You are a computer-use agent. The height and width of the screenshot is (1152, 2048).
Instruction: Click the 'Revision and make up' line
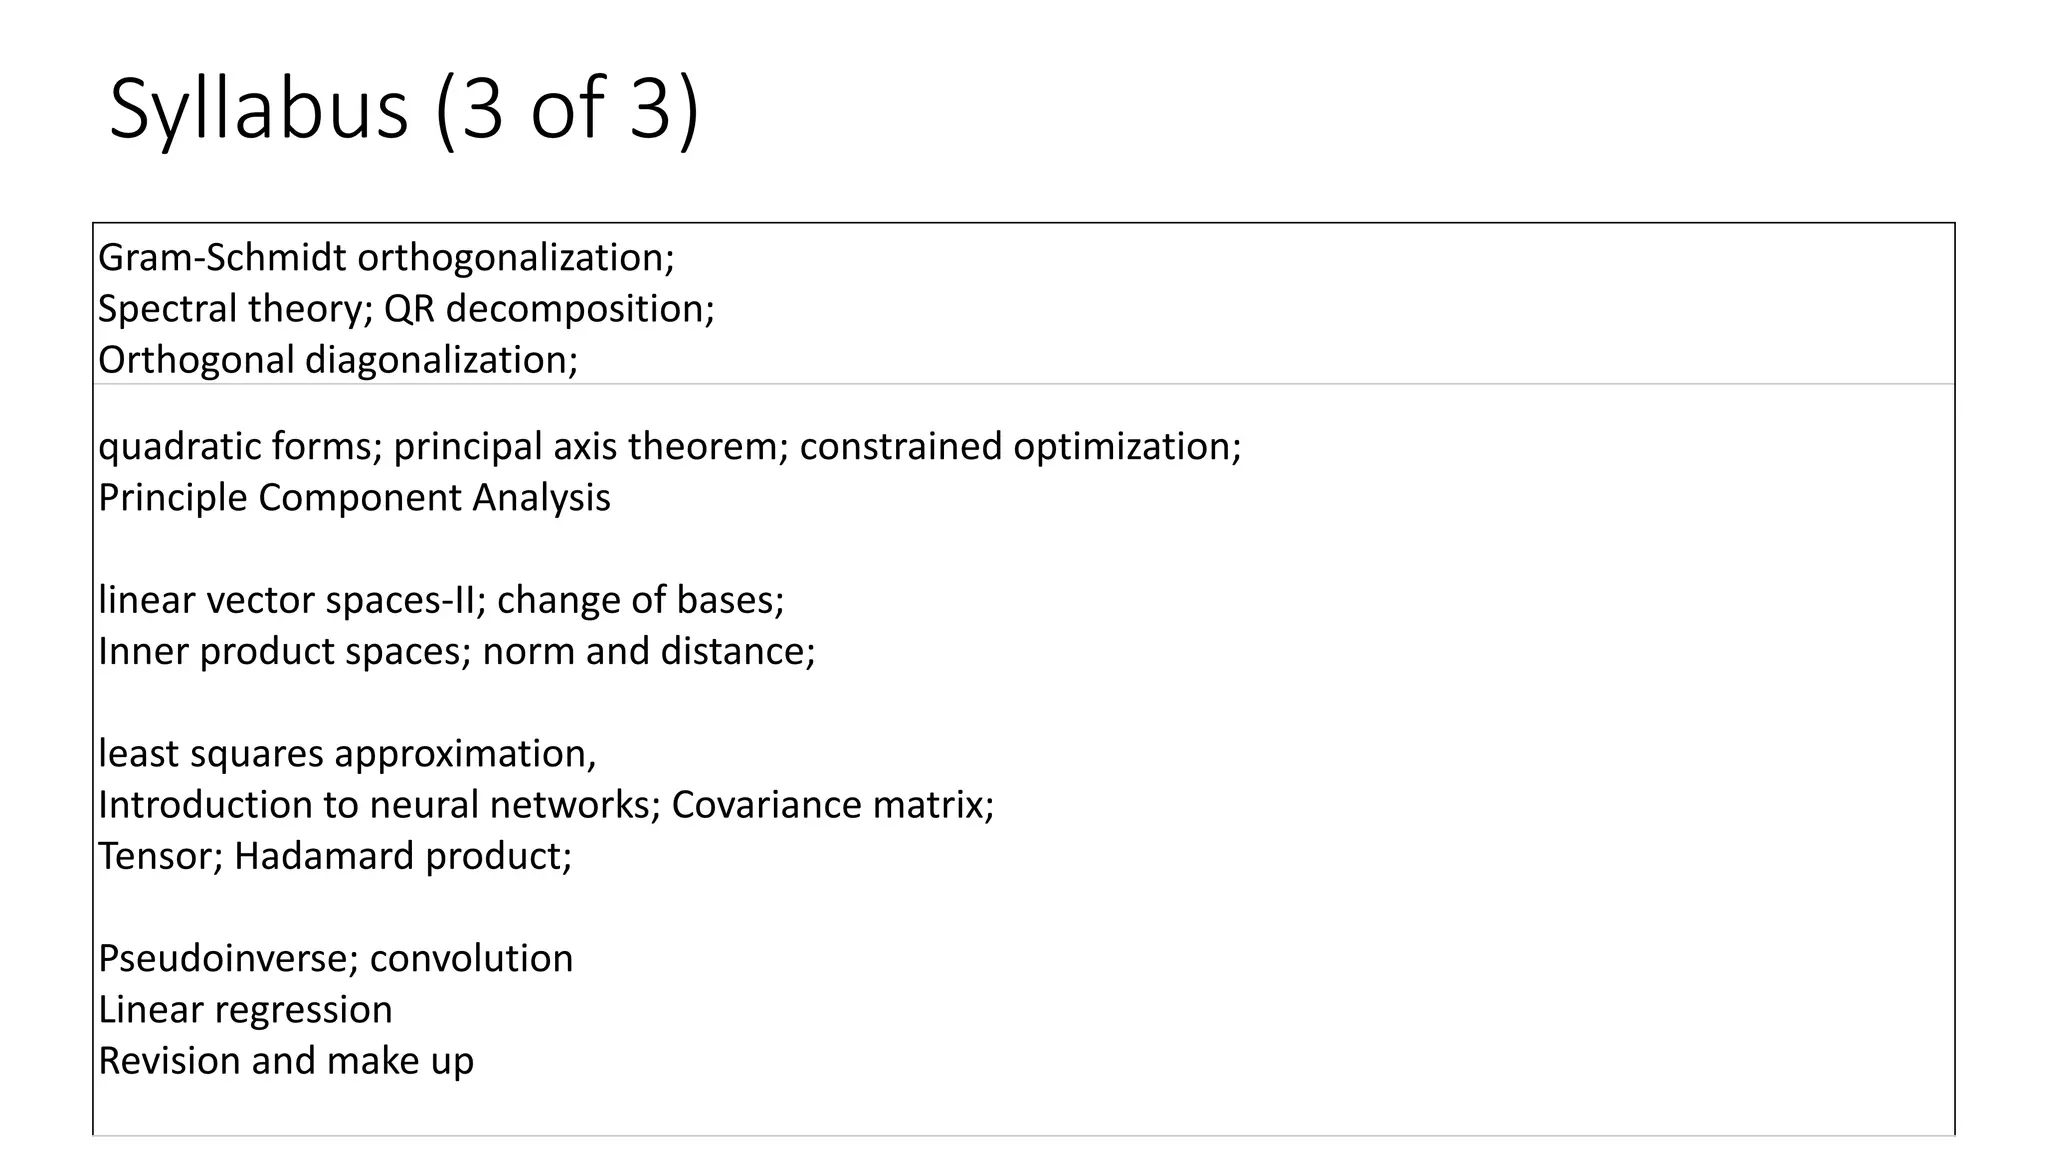(286, 1061)
